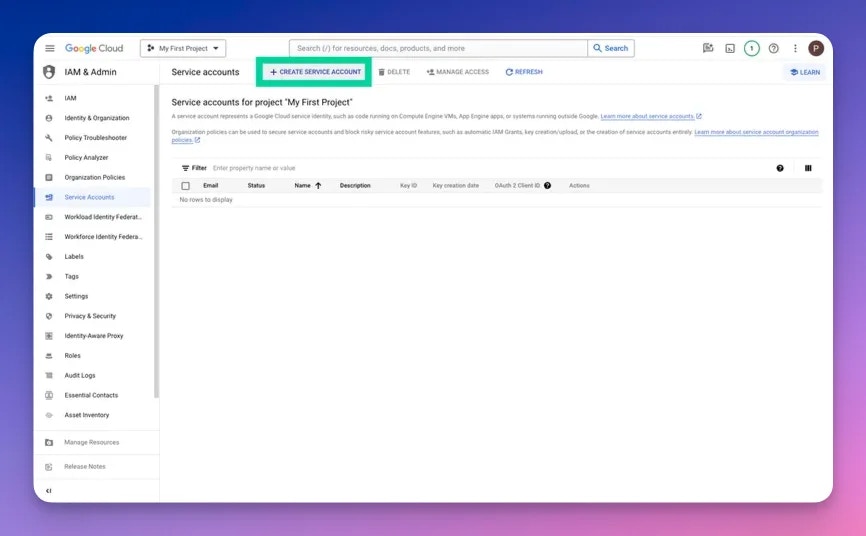Refresh the service accounts list
The height and width of the screenshot is (536, 866).
(524, 72)
